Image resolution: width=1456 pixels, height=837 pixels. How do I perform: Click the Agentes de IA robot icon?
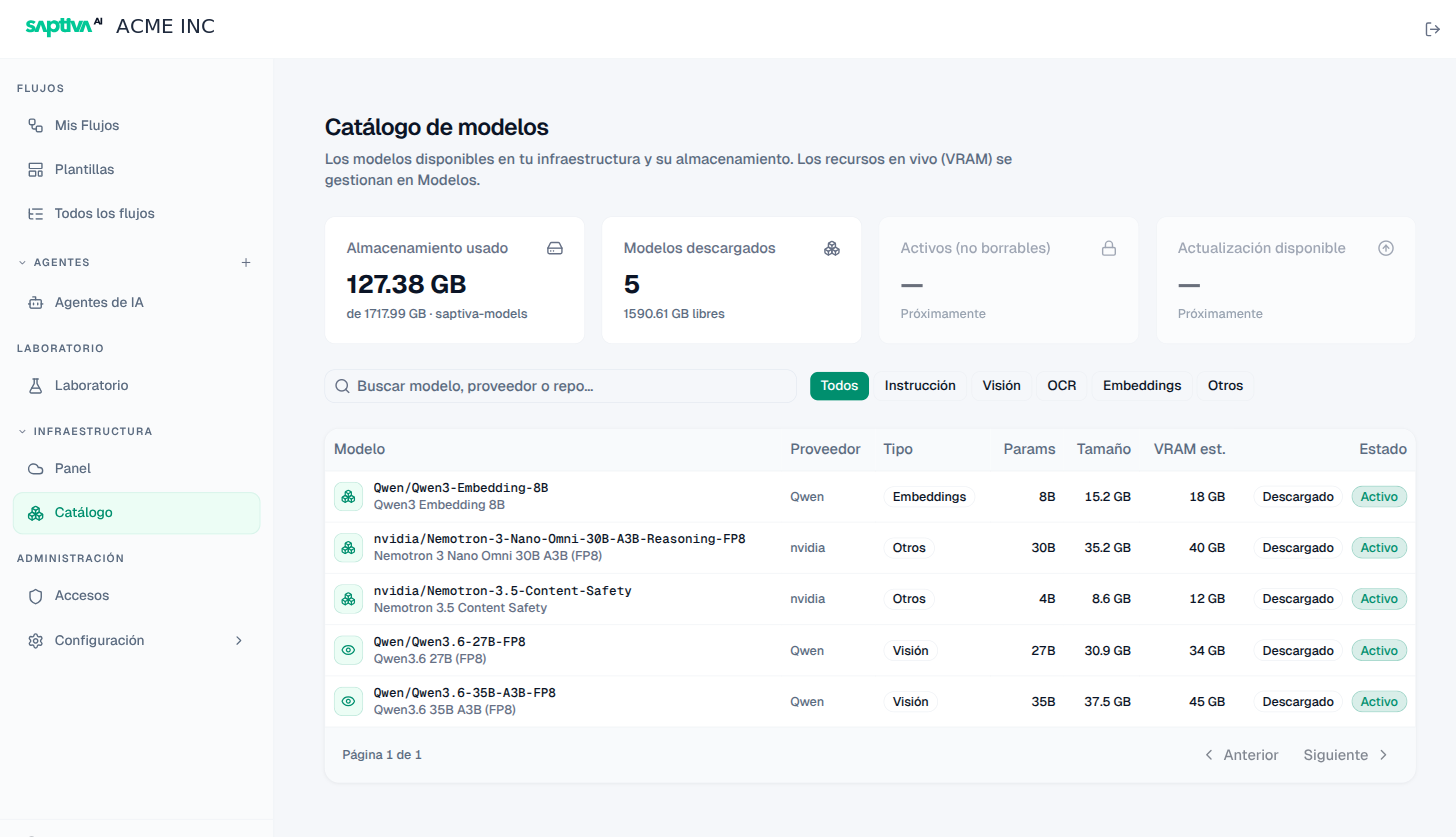35,303
